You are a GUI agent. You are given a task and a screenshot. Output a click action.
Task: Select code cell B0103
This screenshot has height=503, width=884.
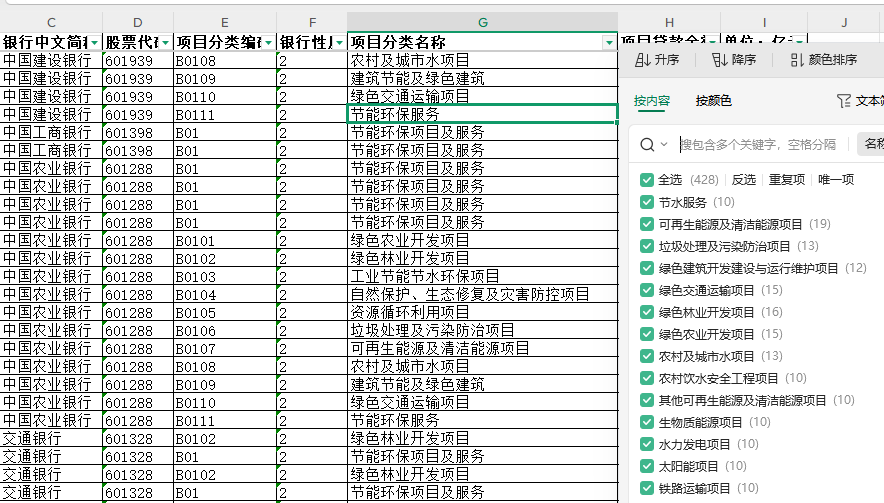225,276
